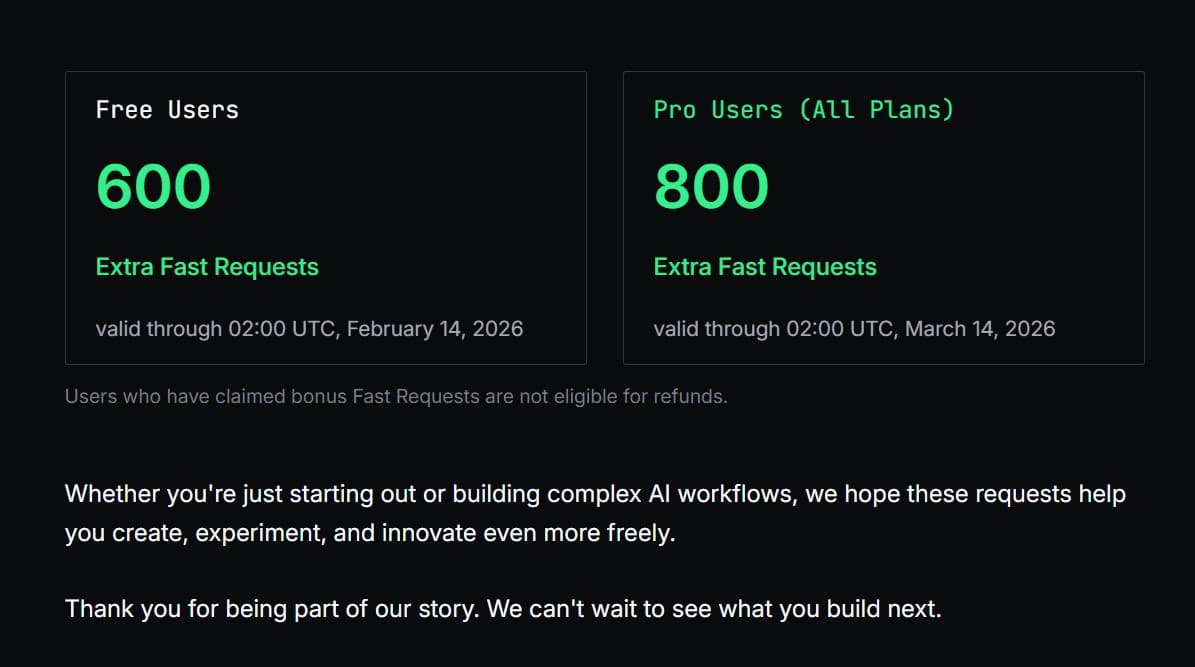Image resolution: width=1195 pixels, height=667 pixels.
Task: Click the refunds eligibility disclaimer text
Action: (396, 396)
